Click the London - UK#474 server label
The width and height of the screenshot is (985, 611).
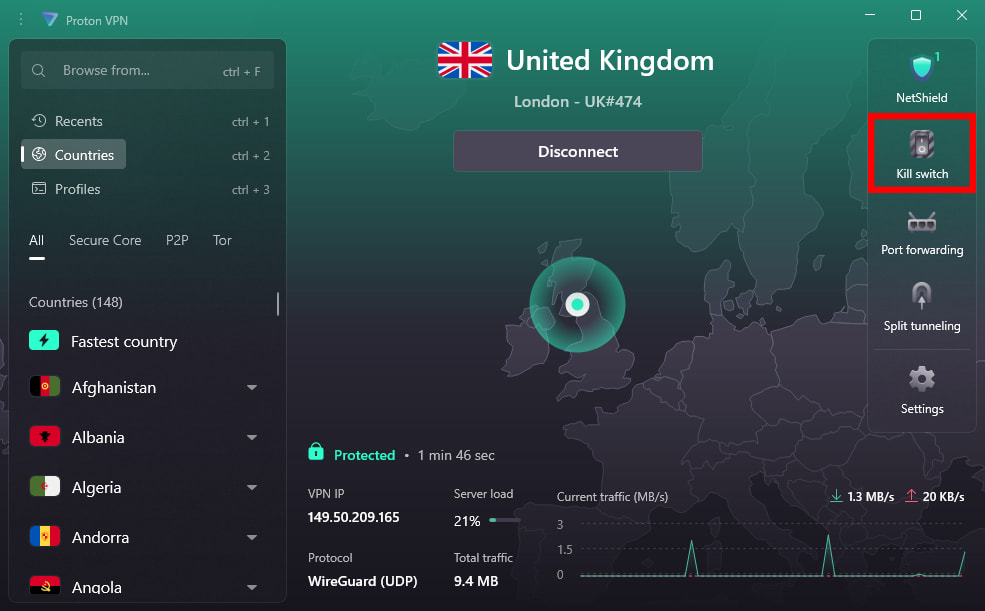(578, 101)
